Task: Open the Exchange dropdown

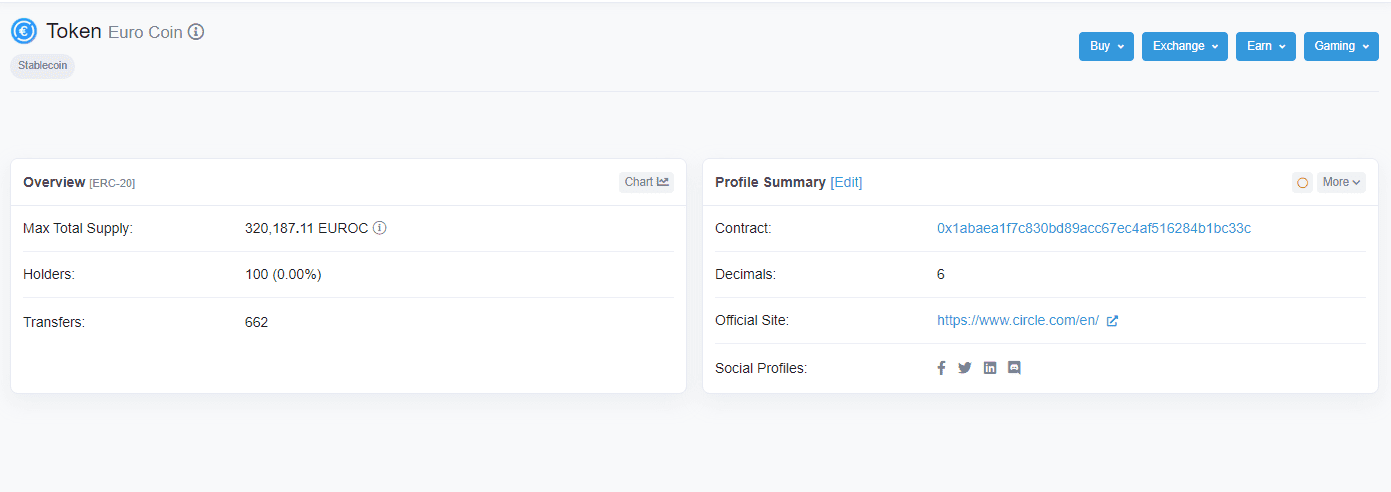Action: tap(1185, 46)
